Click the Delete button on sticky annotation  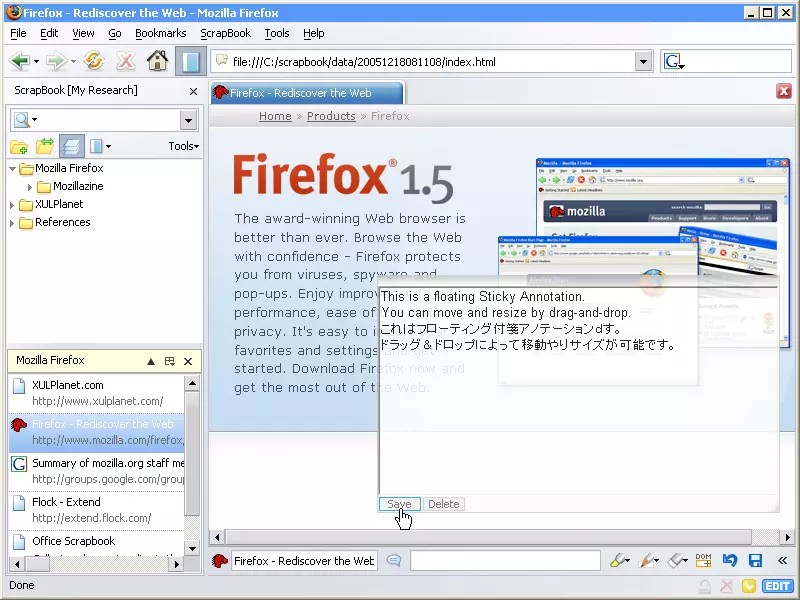click(x=443, y=504)
